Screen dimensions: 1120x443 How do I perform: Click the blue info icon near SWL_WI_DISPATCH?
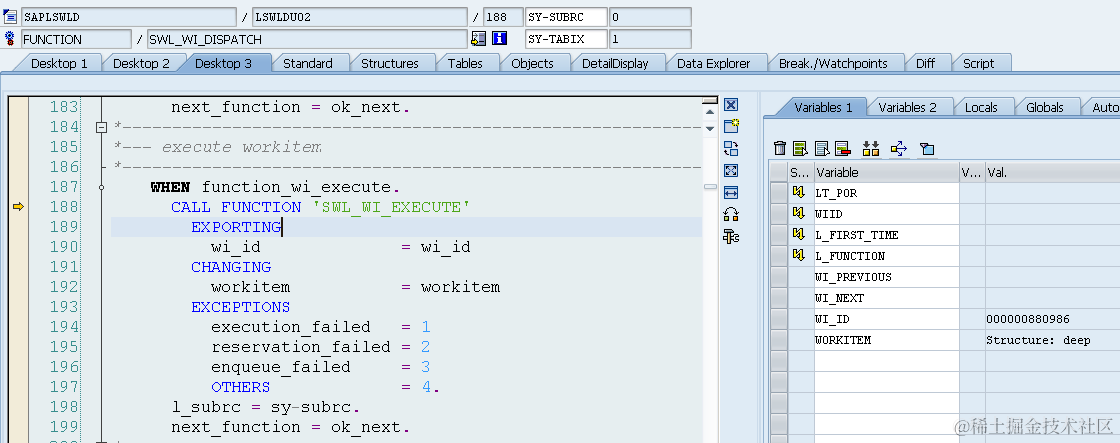[500, 39]
